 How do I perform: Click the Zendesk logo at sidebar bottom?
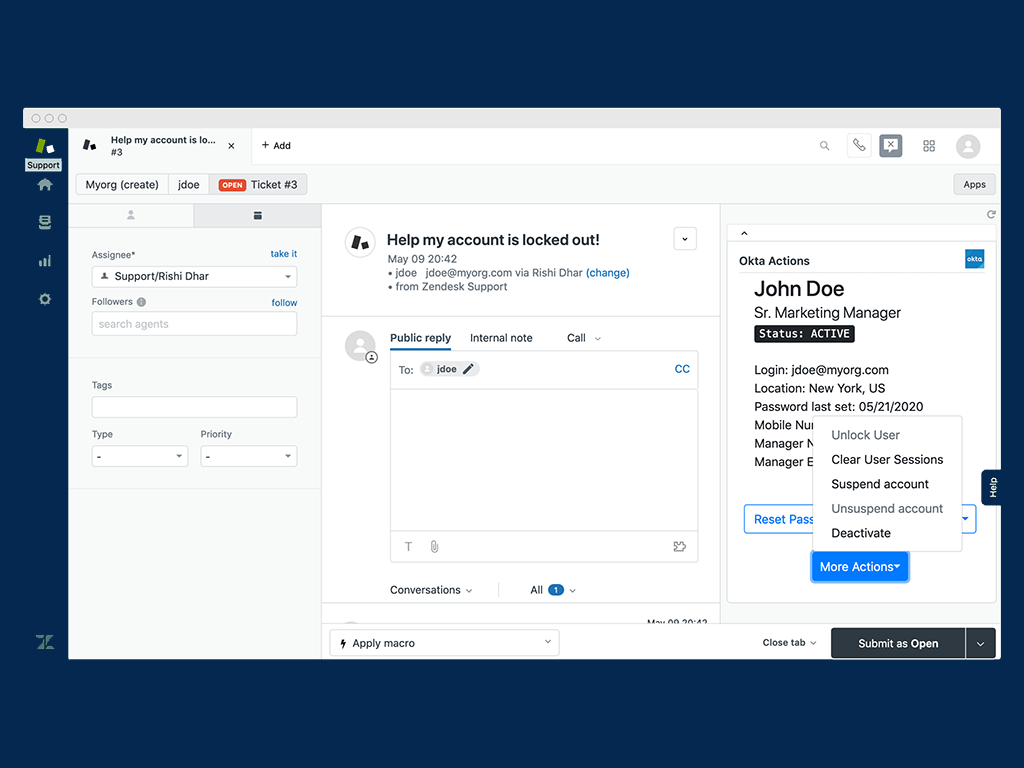click(x=45, y=642)
